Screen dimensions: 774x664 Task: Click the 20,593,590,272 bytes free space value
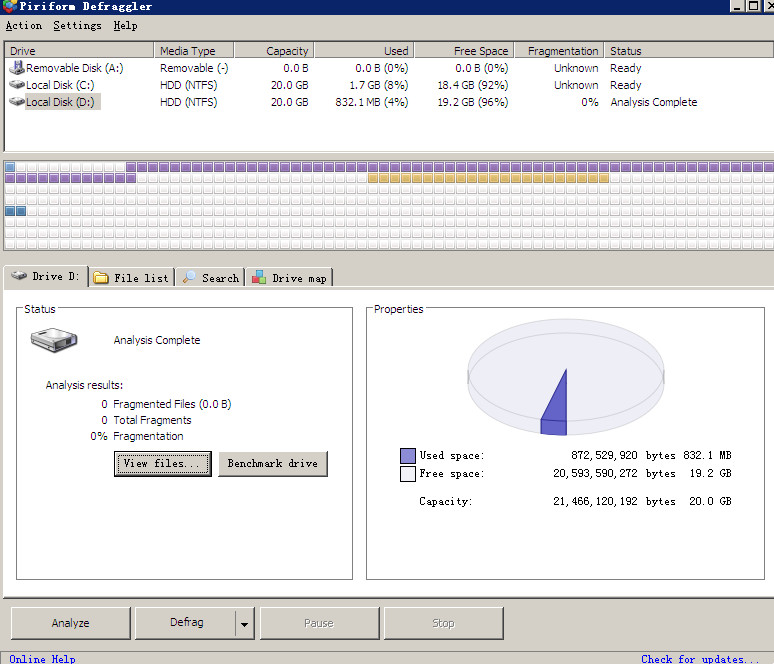[x=614, y=473]
